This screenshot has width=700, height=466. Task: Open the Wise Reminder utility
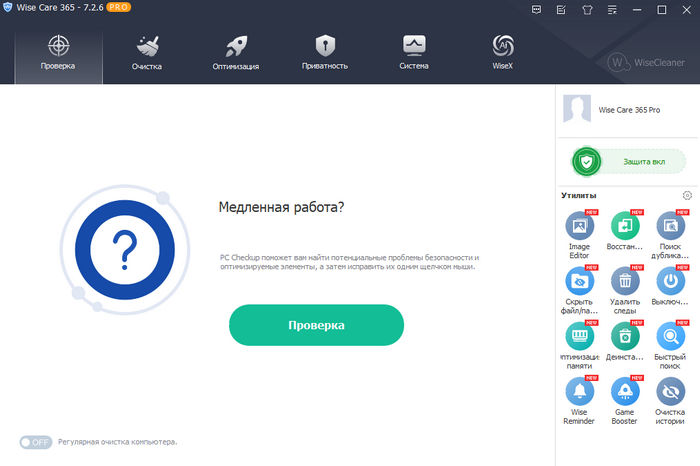580,392
